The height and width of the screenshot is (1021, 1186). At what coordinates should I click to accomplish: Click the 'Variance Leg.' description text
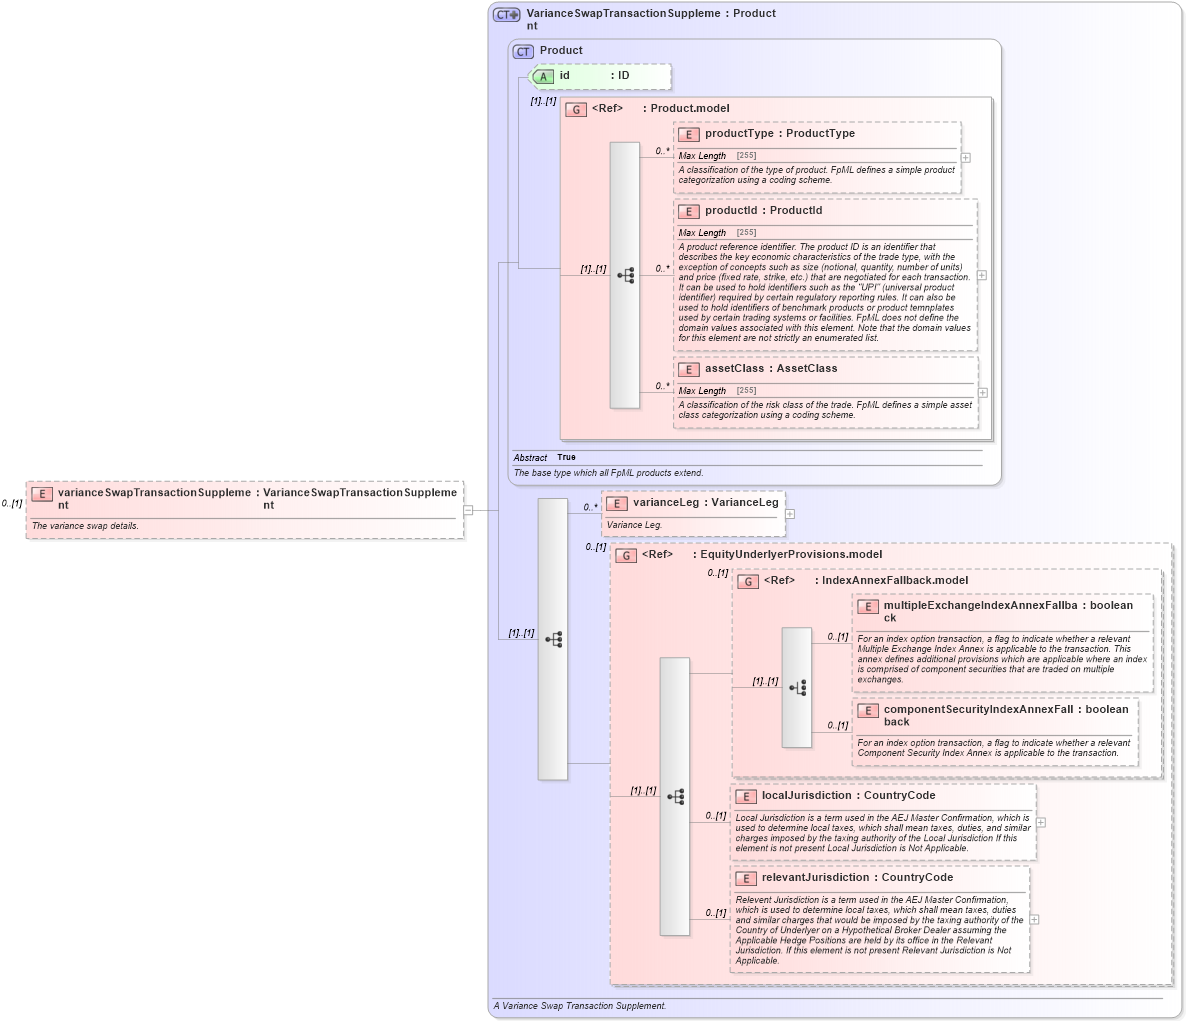pyautogui.click(x=634, y=525)
